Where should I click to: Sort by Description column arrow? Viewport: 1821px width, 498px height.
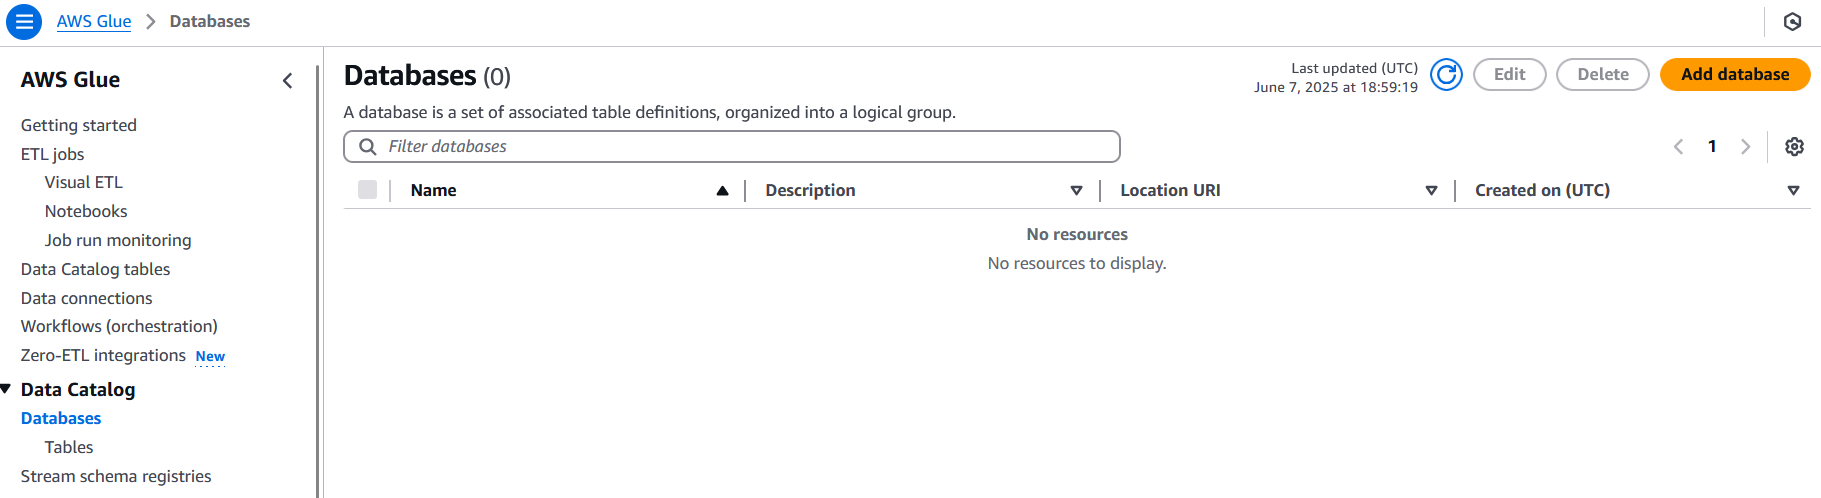(x=1077, y=190)
